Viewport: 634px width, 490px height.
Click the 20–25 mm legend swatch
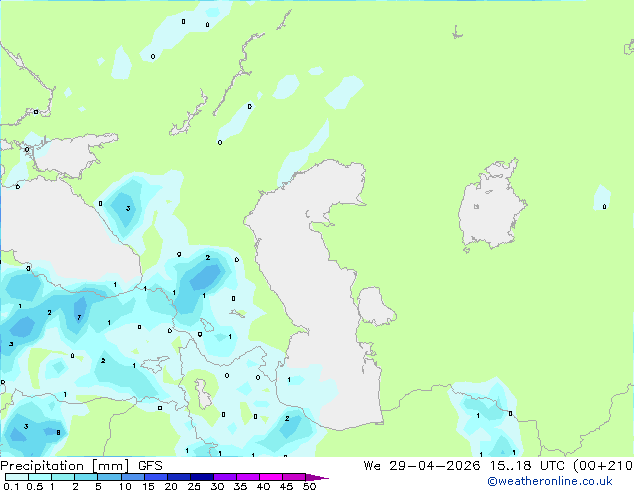click(178, 477)
